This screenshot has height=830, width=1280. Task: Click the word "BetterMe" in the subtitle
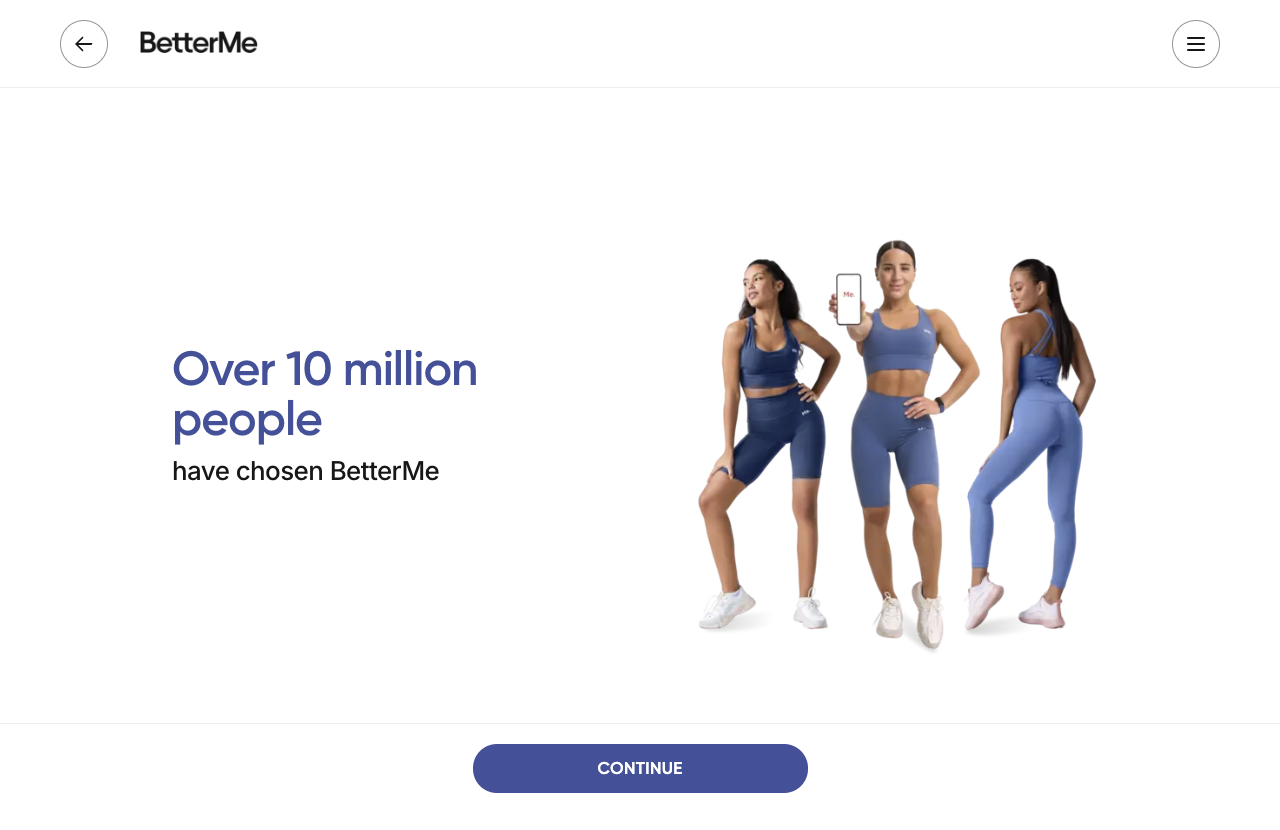pyautogui.click(x=385, y=471)
